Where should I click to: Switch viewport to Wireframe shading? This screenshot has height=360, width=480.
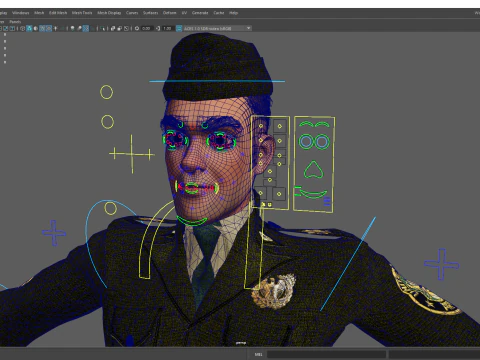tap(22, 28)
